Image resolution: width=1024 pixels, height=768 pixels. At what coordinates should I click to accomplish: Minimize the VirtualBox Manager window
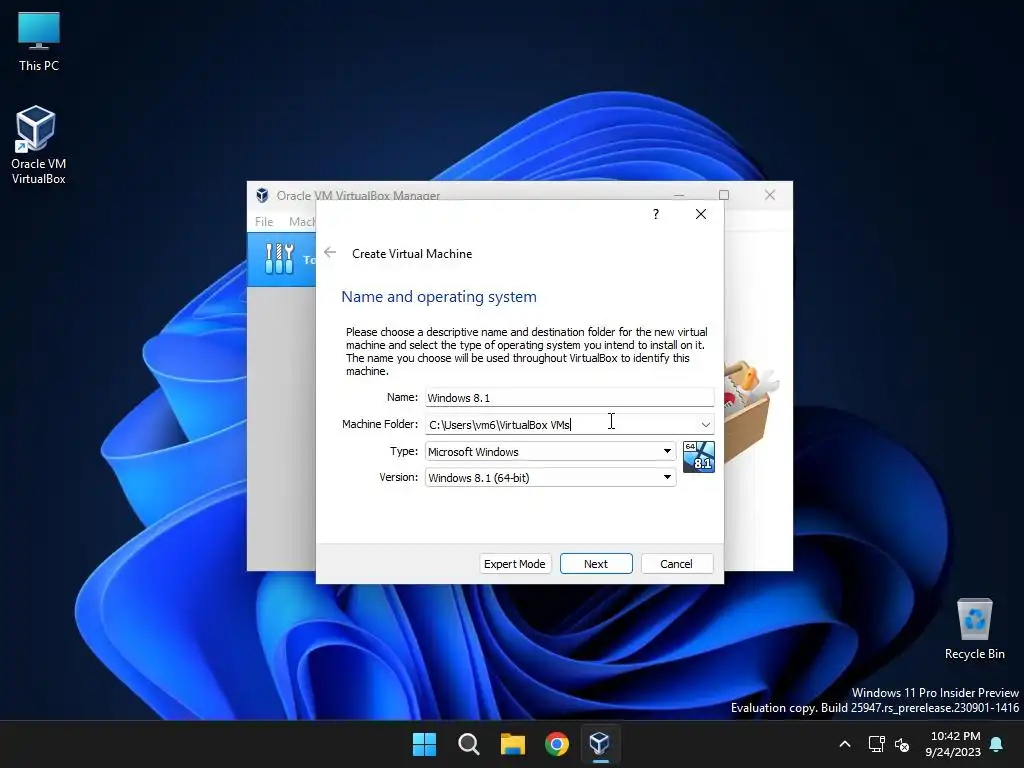tap(679, 195)
